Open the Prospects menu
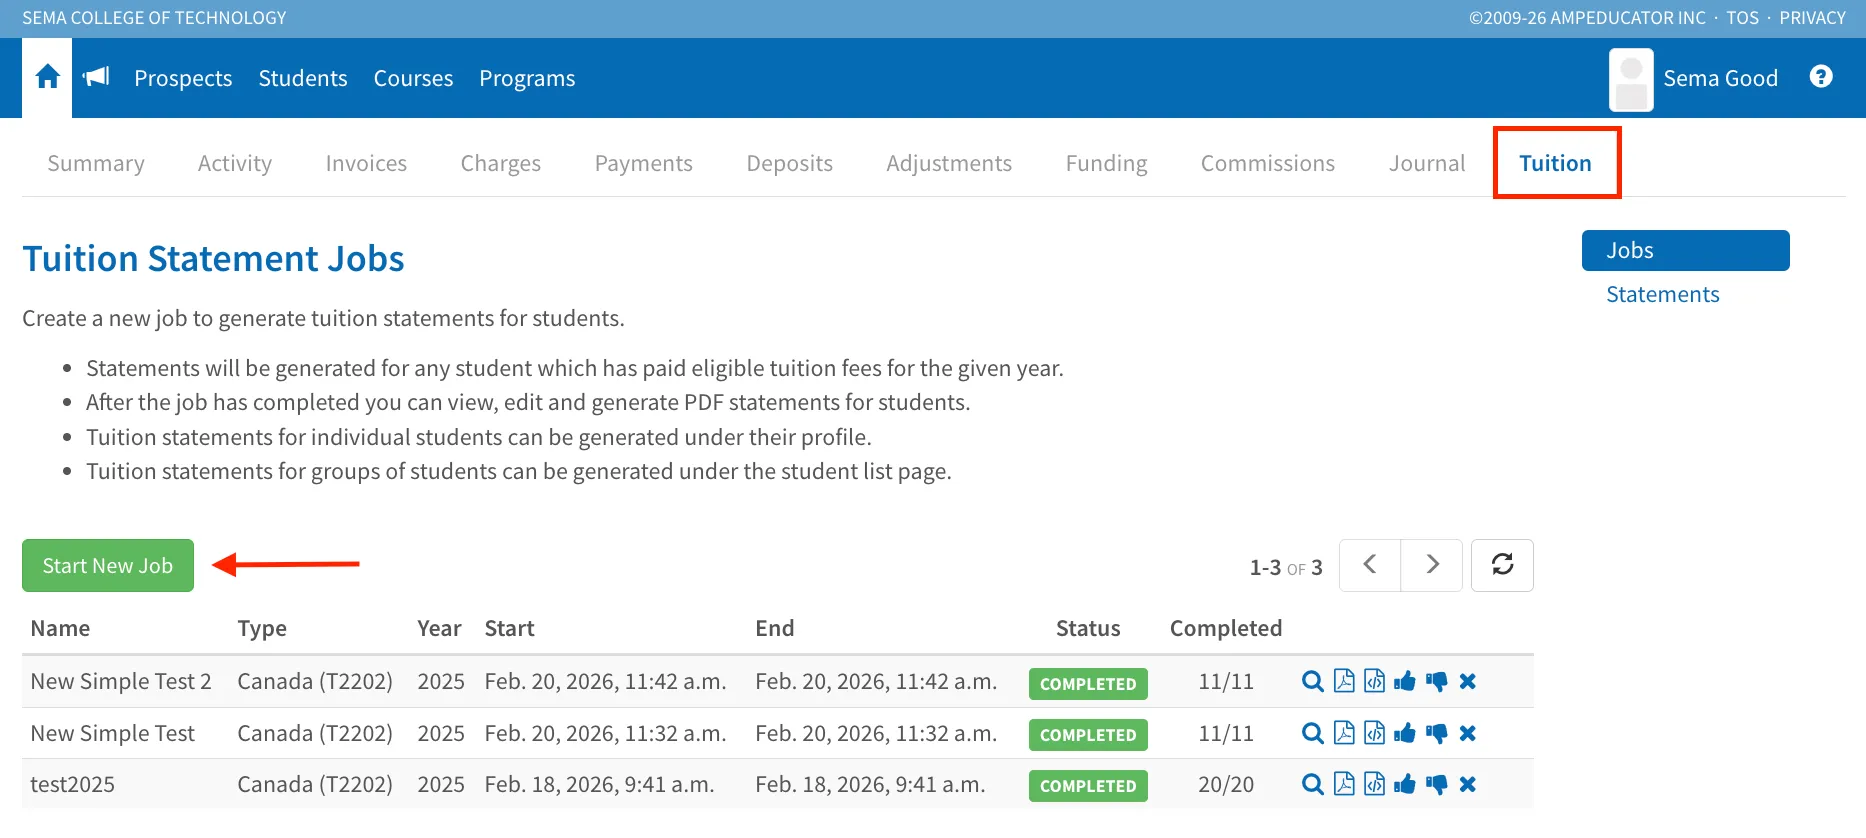 coord(183,78)
